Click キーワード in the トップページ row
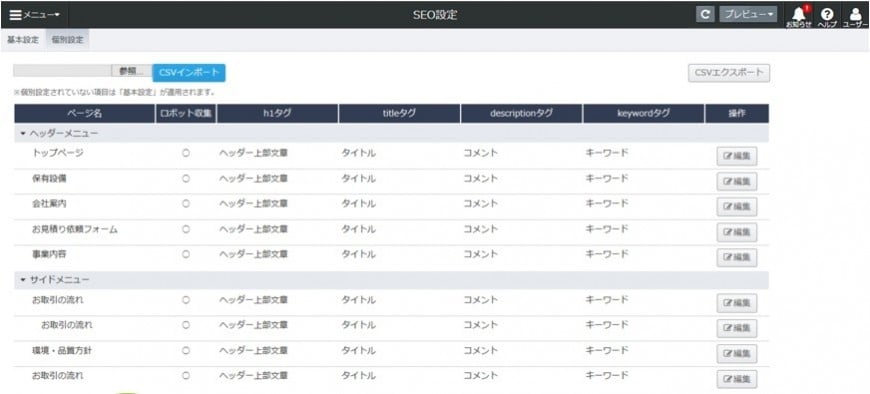The height and width of the screenshot is (394, 870). pos(607,153)
